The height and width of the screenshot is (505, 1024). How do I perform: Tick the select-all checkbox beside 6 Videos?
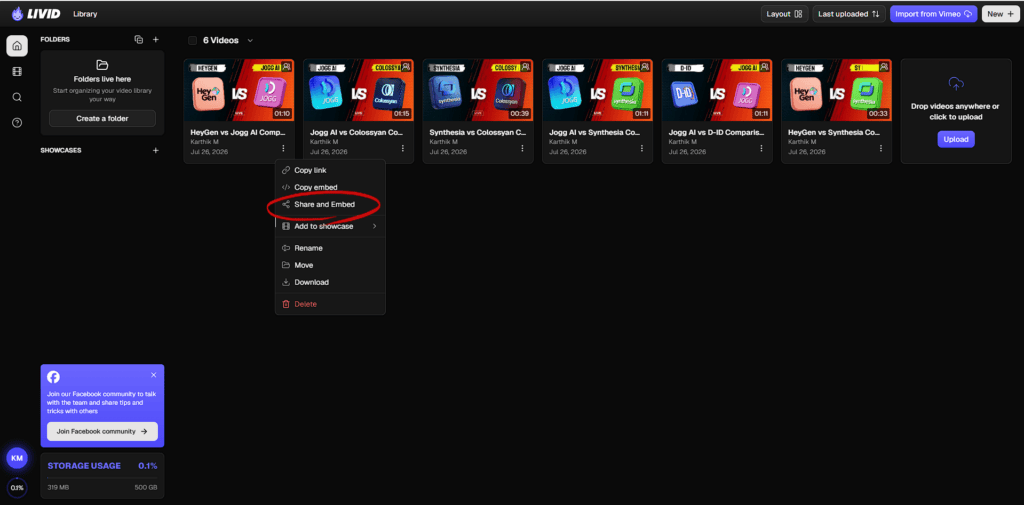193,41
